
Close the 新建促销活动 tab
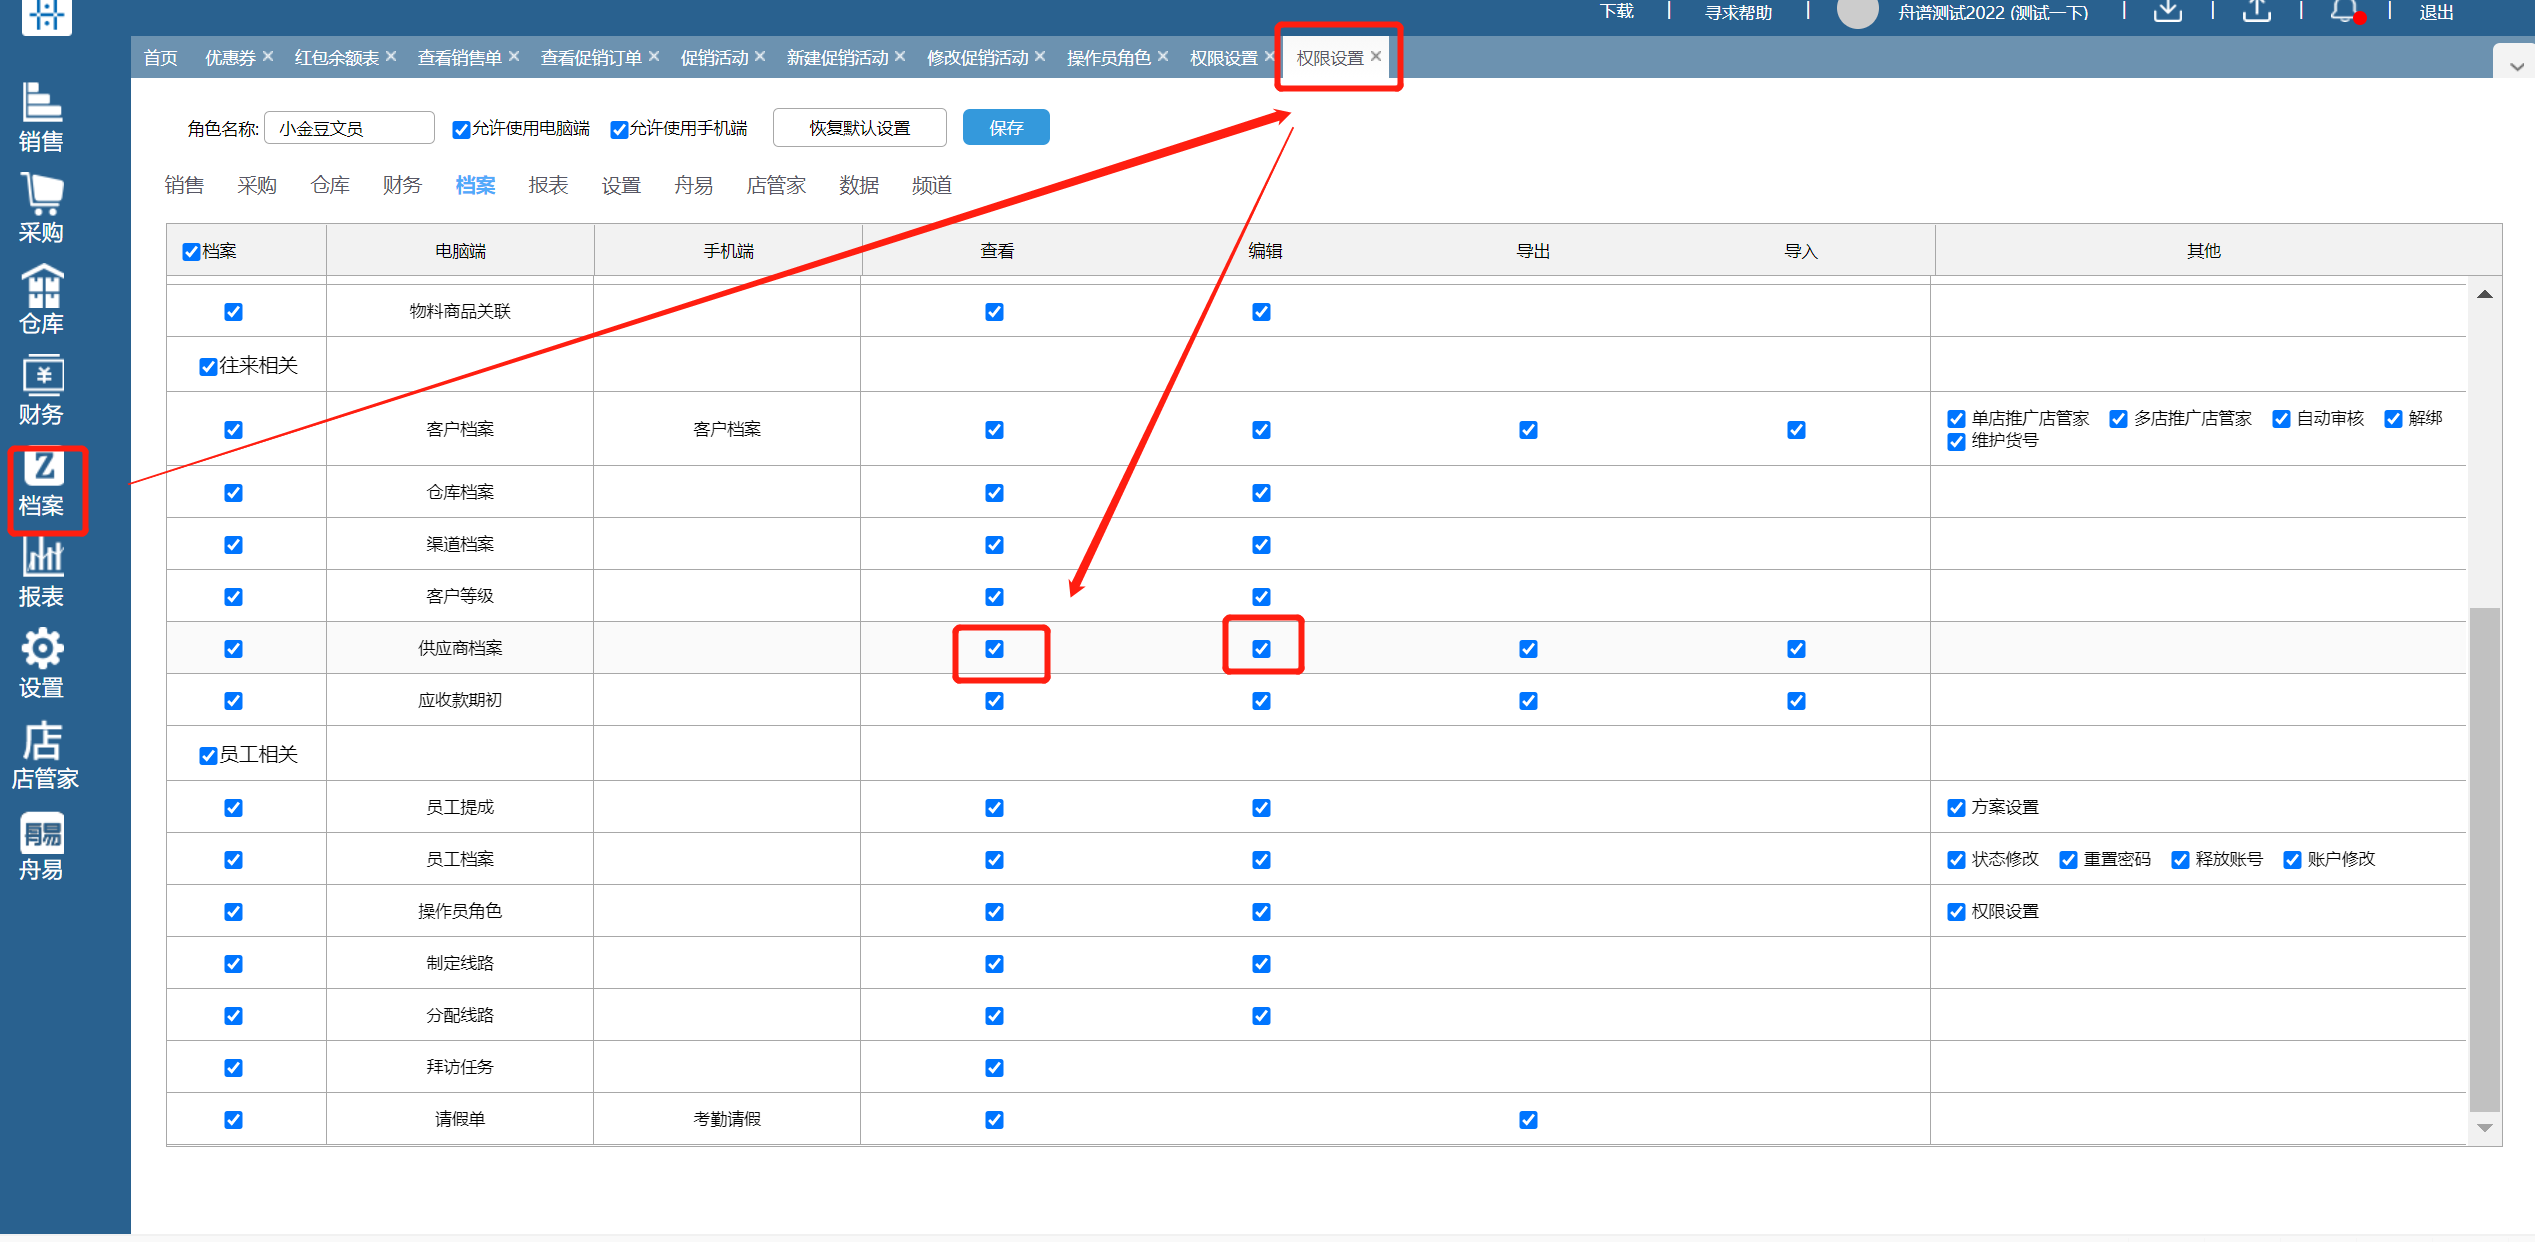point(900,56)
